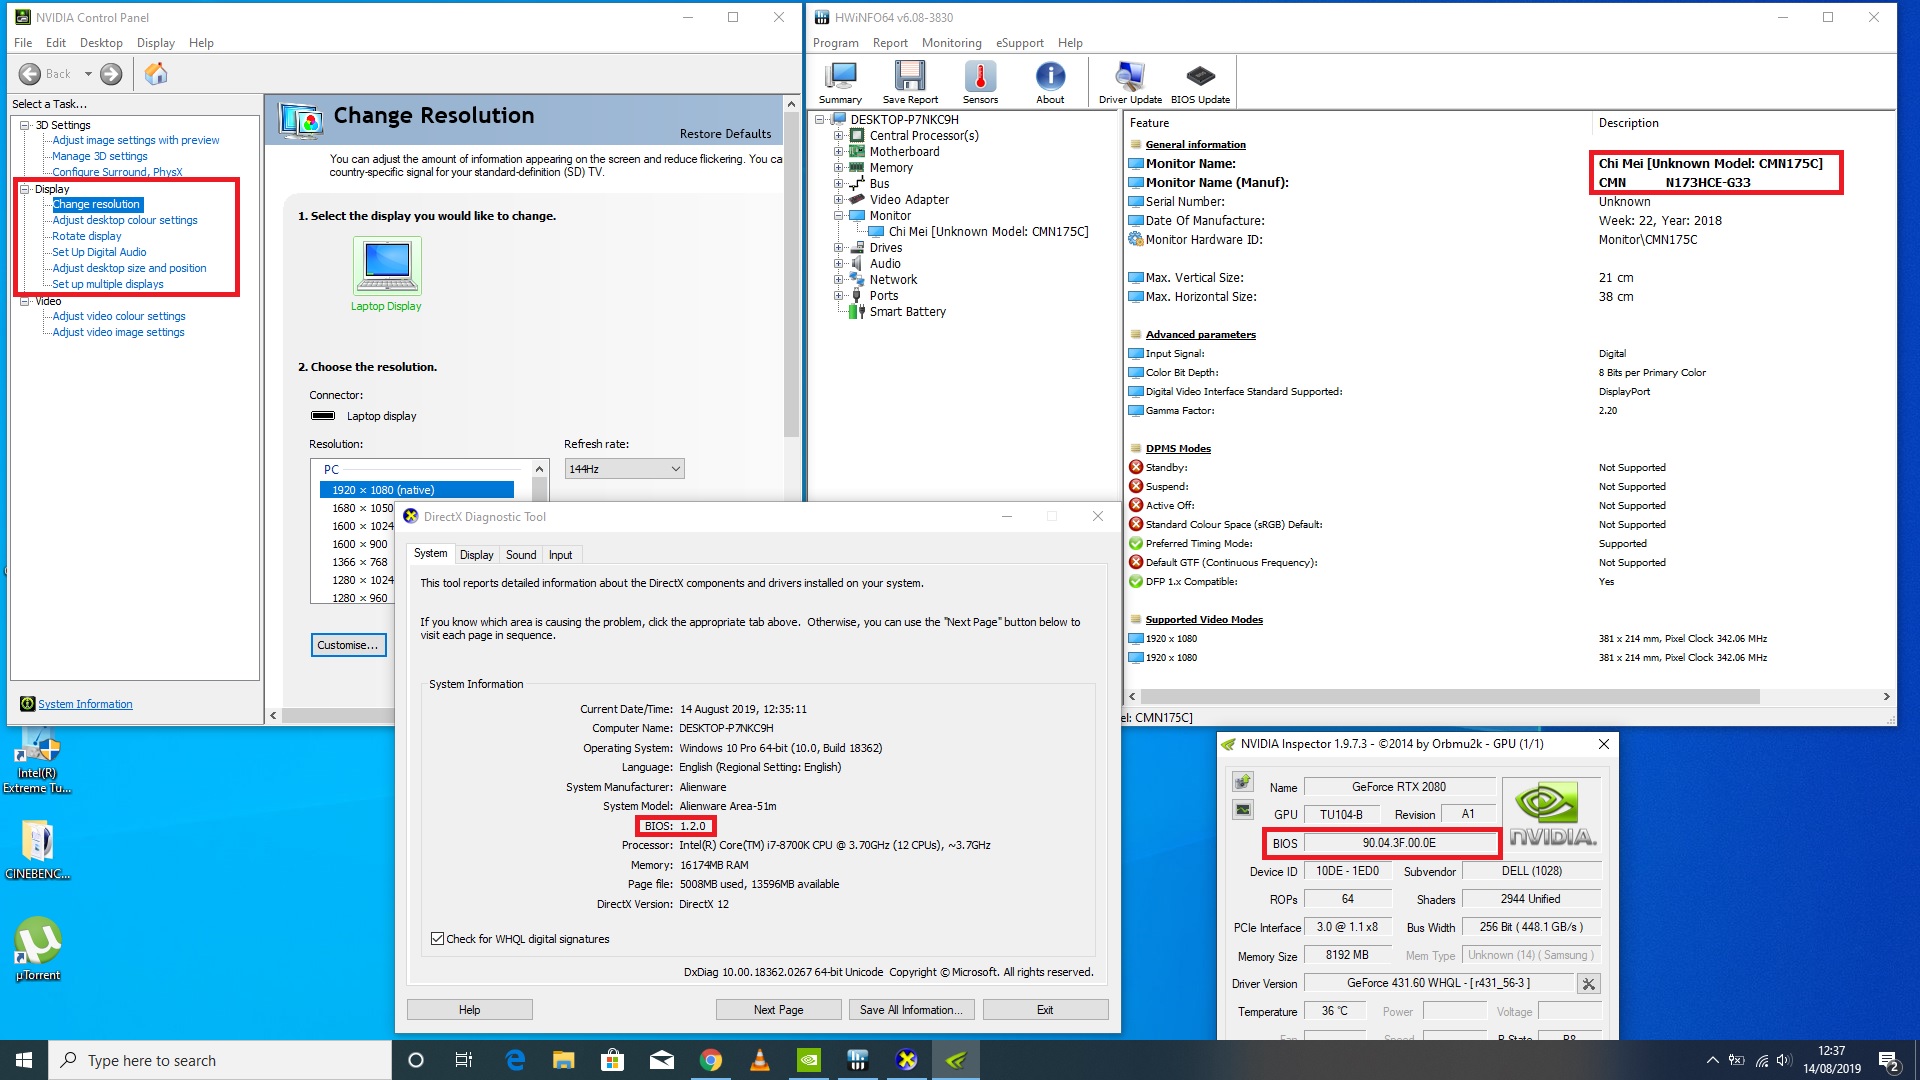Click the second left icon beside GPU row
The width and height of the screenshot is (1920, 1080).
click(1243, 810)
